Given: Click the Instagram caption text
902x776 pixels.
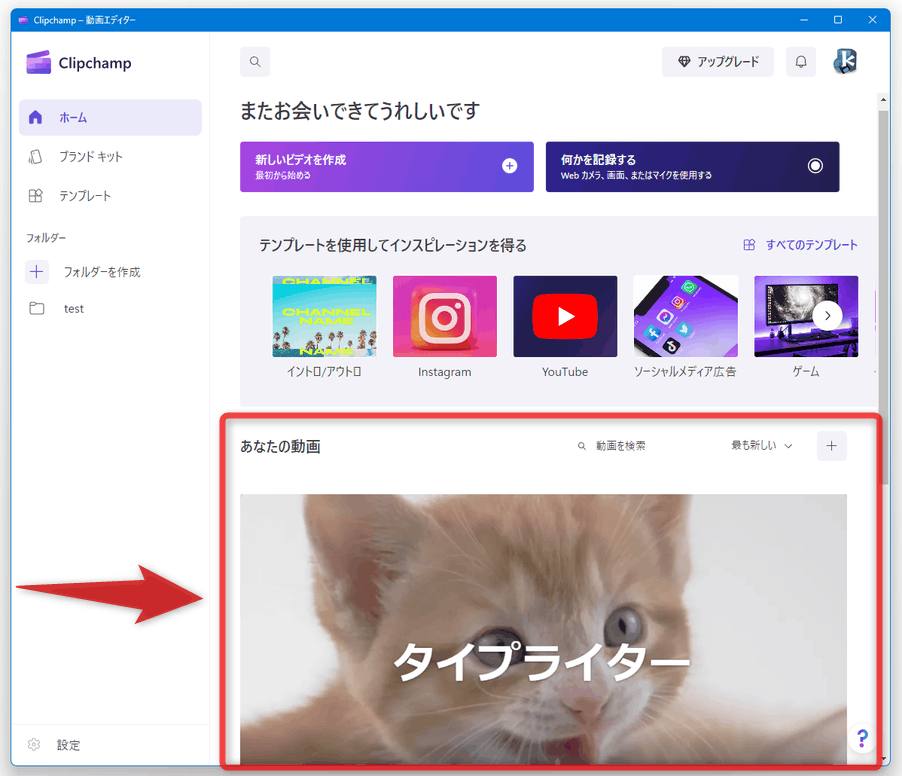Looking at the screenshot, I should 445,372.
